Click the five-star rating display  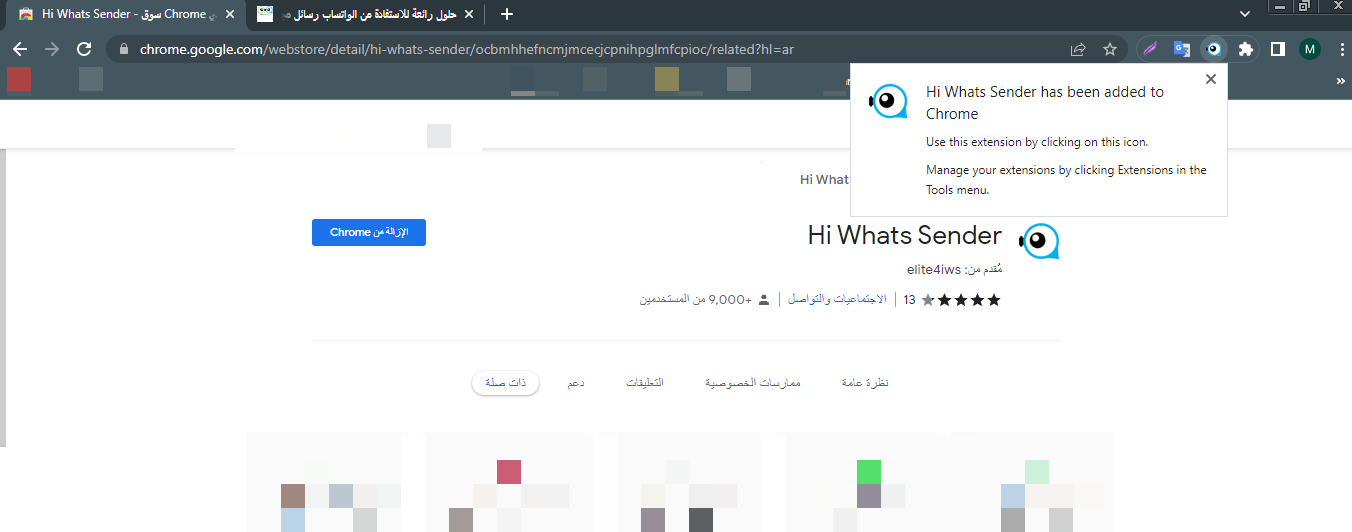pos(960,299)
